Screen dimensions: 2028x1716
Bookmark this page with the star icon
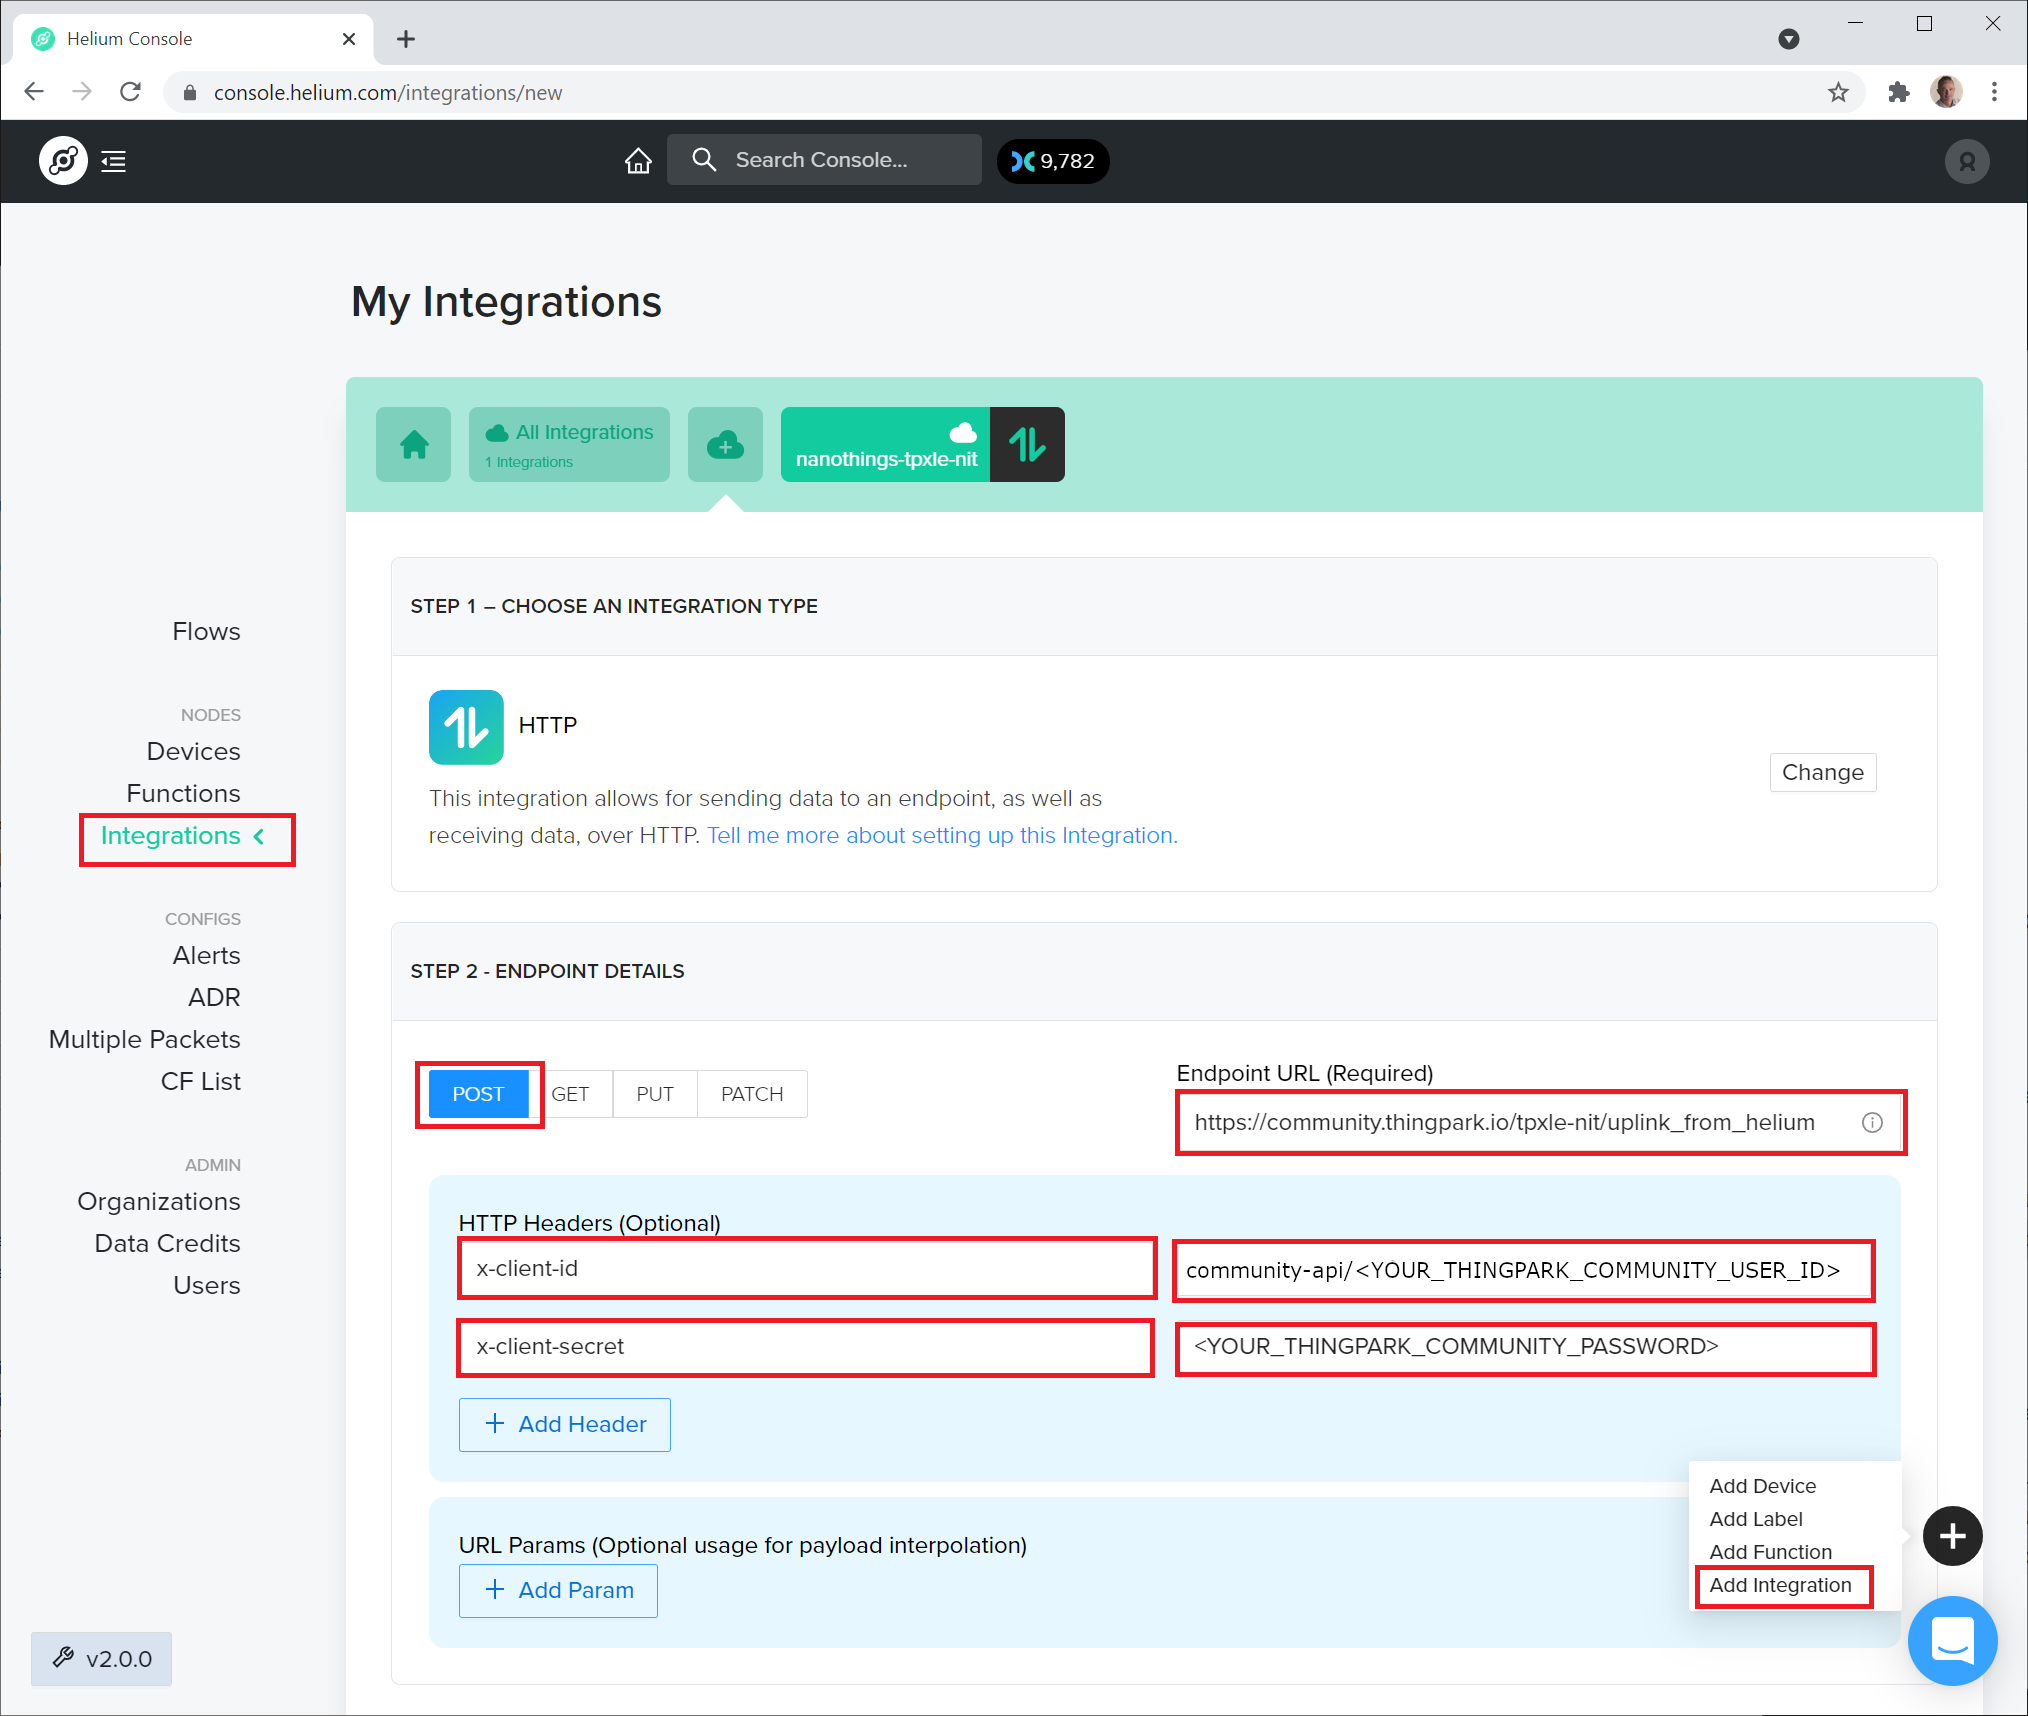point(1838,92)
